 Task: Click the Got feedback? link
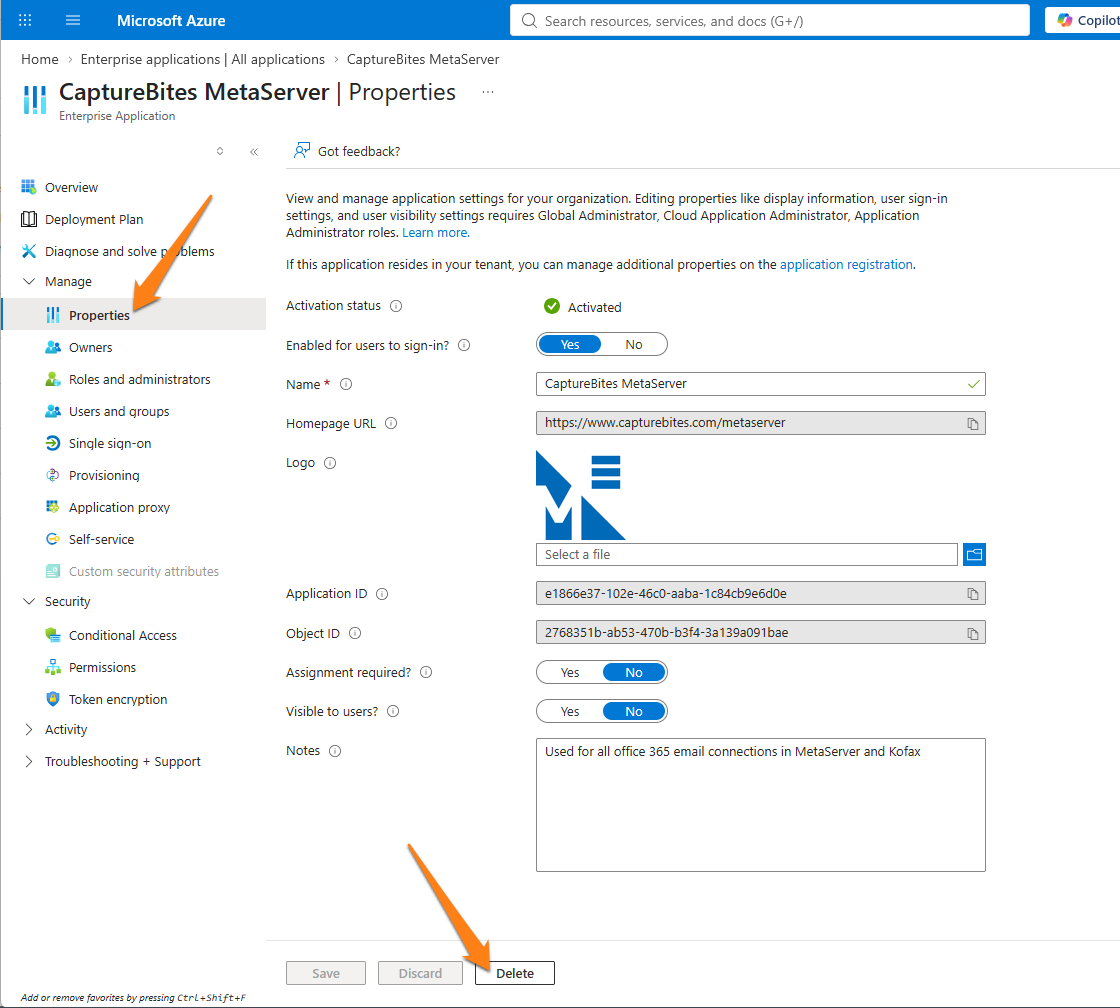(x=359, y=151)
